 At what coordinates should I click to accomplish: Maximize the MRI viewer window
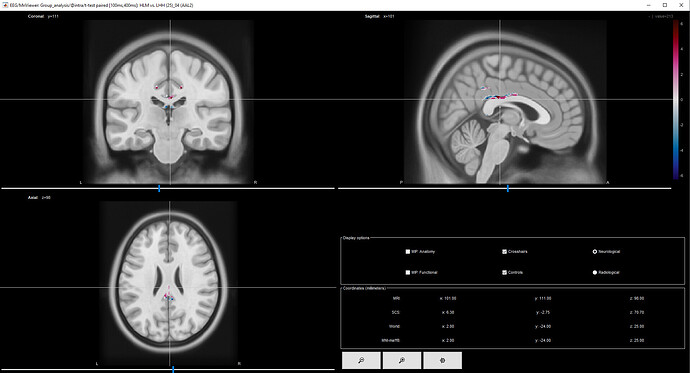[x=665, y=5]
